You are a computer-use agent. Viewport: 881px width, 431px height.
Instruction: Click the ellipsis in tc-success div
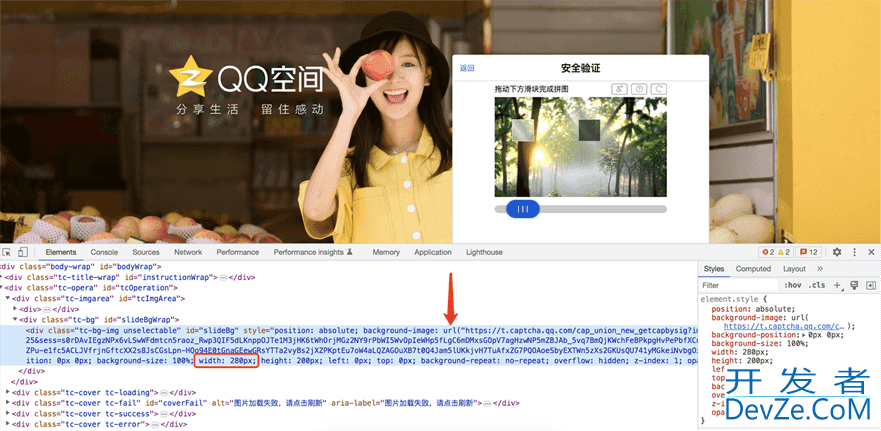[164, 414]
